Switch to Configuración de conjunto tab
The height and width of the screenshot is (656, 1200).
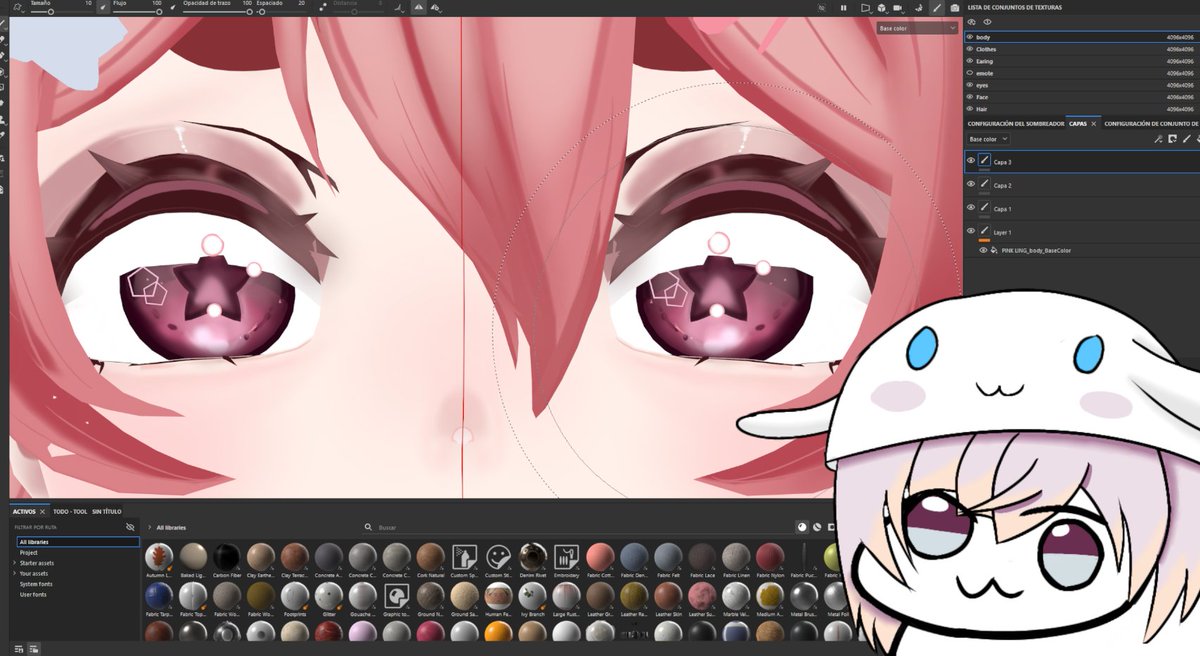click(x=1150, y=123)
